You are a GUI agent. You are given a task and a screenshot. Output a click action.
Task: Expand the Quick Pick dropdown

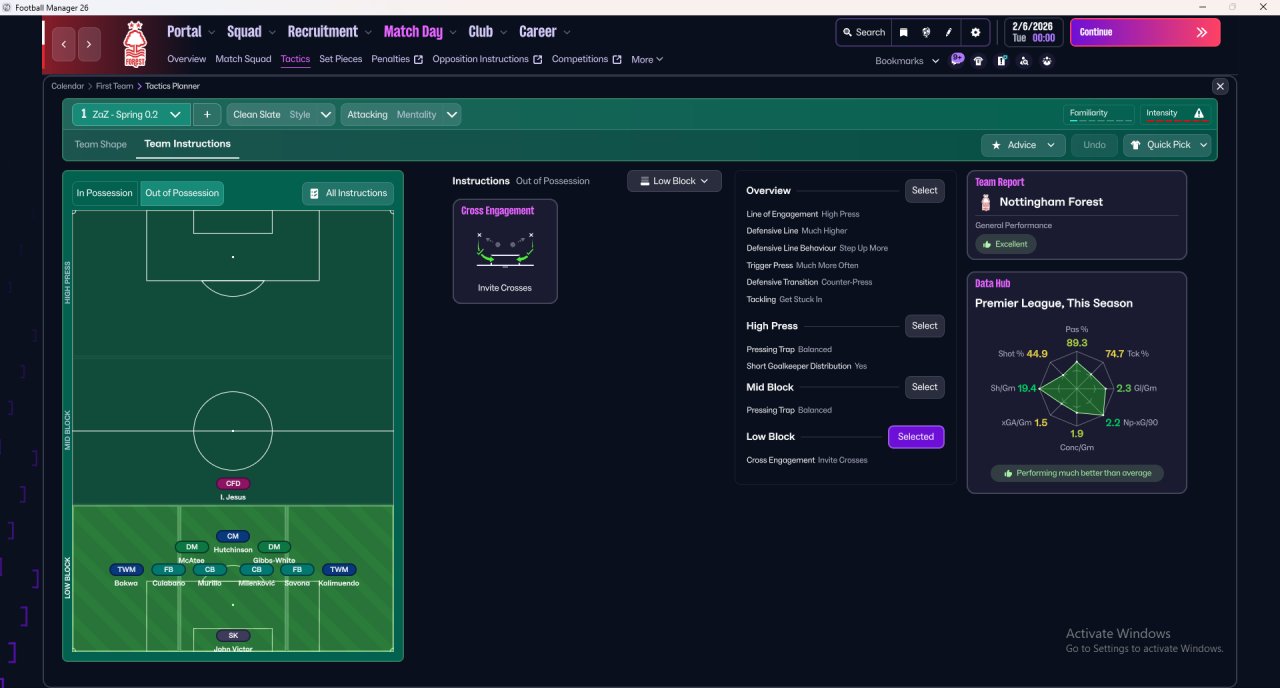(x=1168, y=145)
